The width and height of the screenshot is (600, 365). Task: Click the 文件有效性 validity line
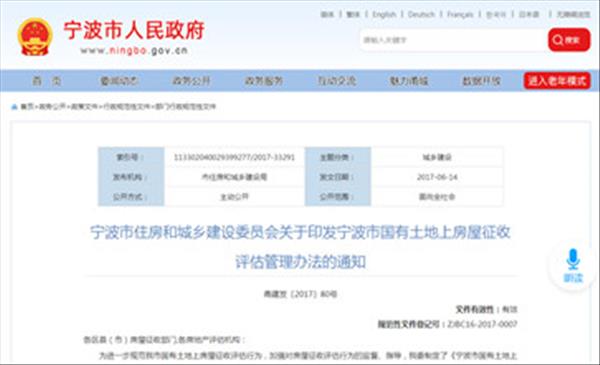[486, 309]
